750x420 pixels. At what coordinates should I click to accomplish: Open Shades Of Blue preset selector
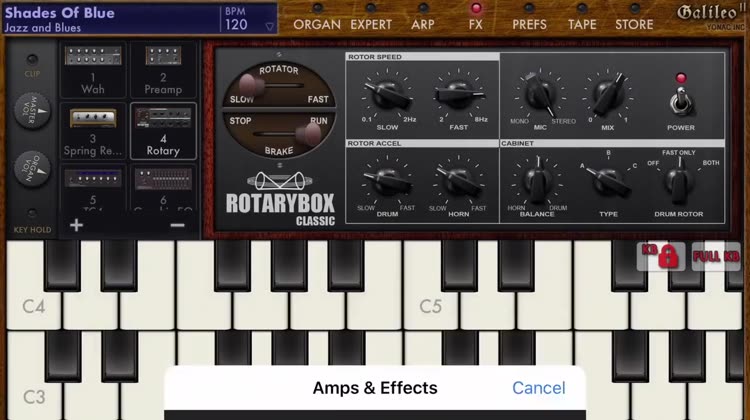111,19
